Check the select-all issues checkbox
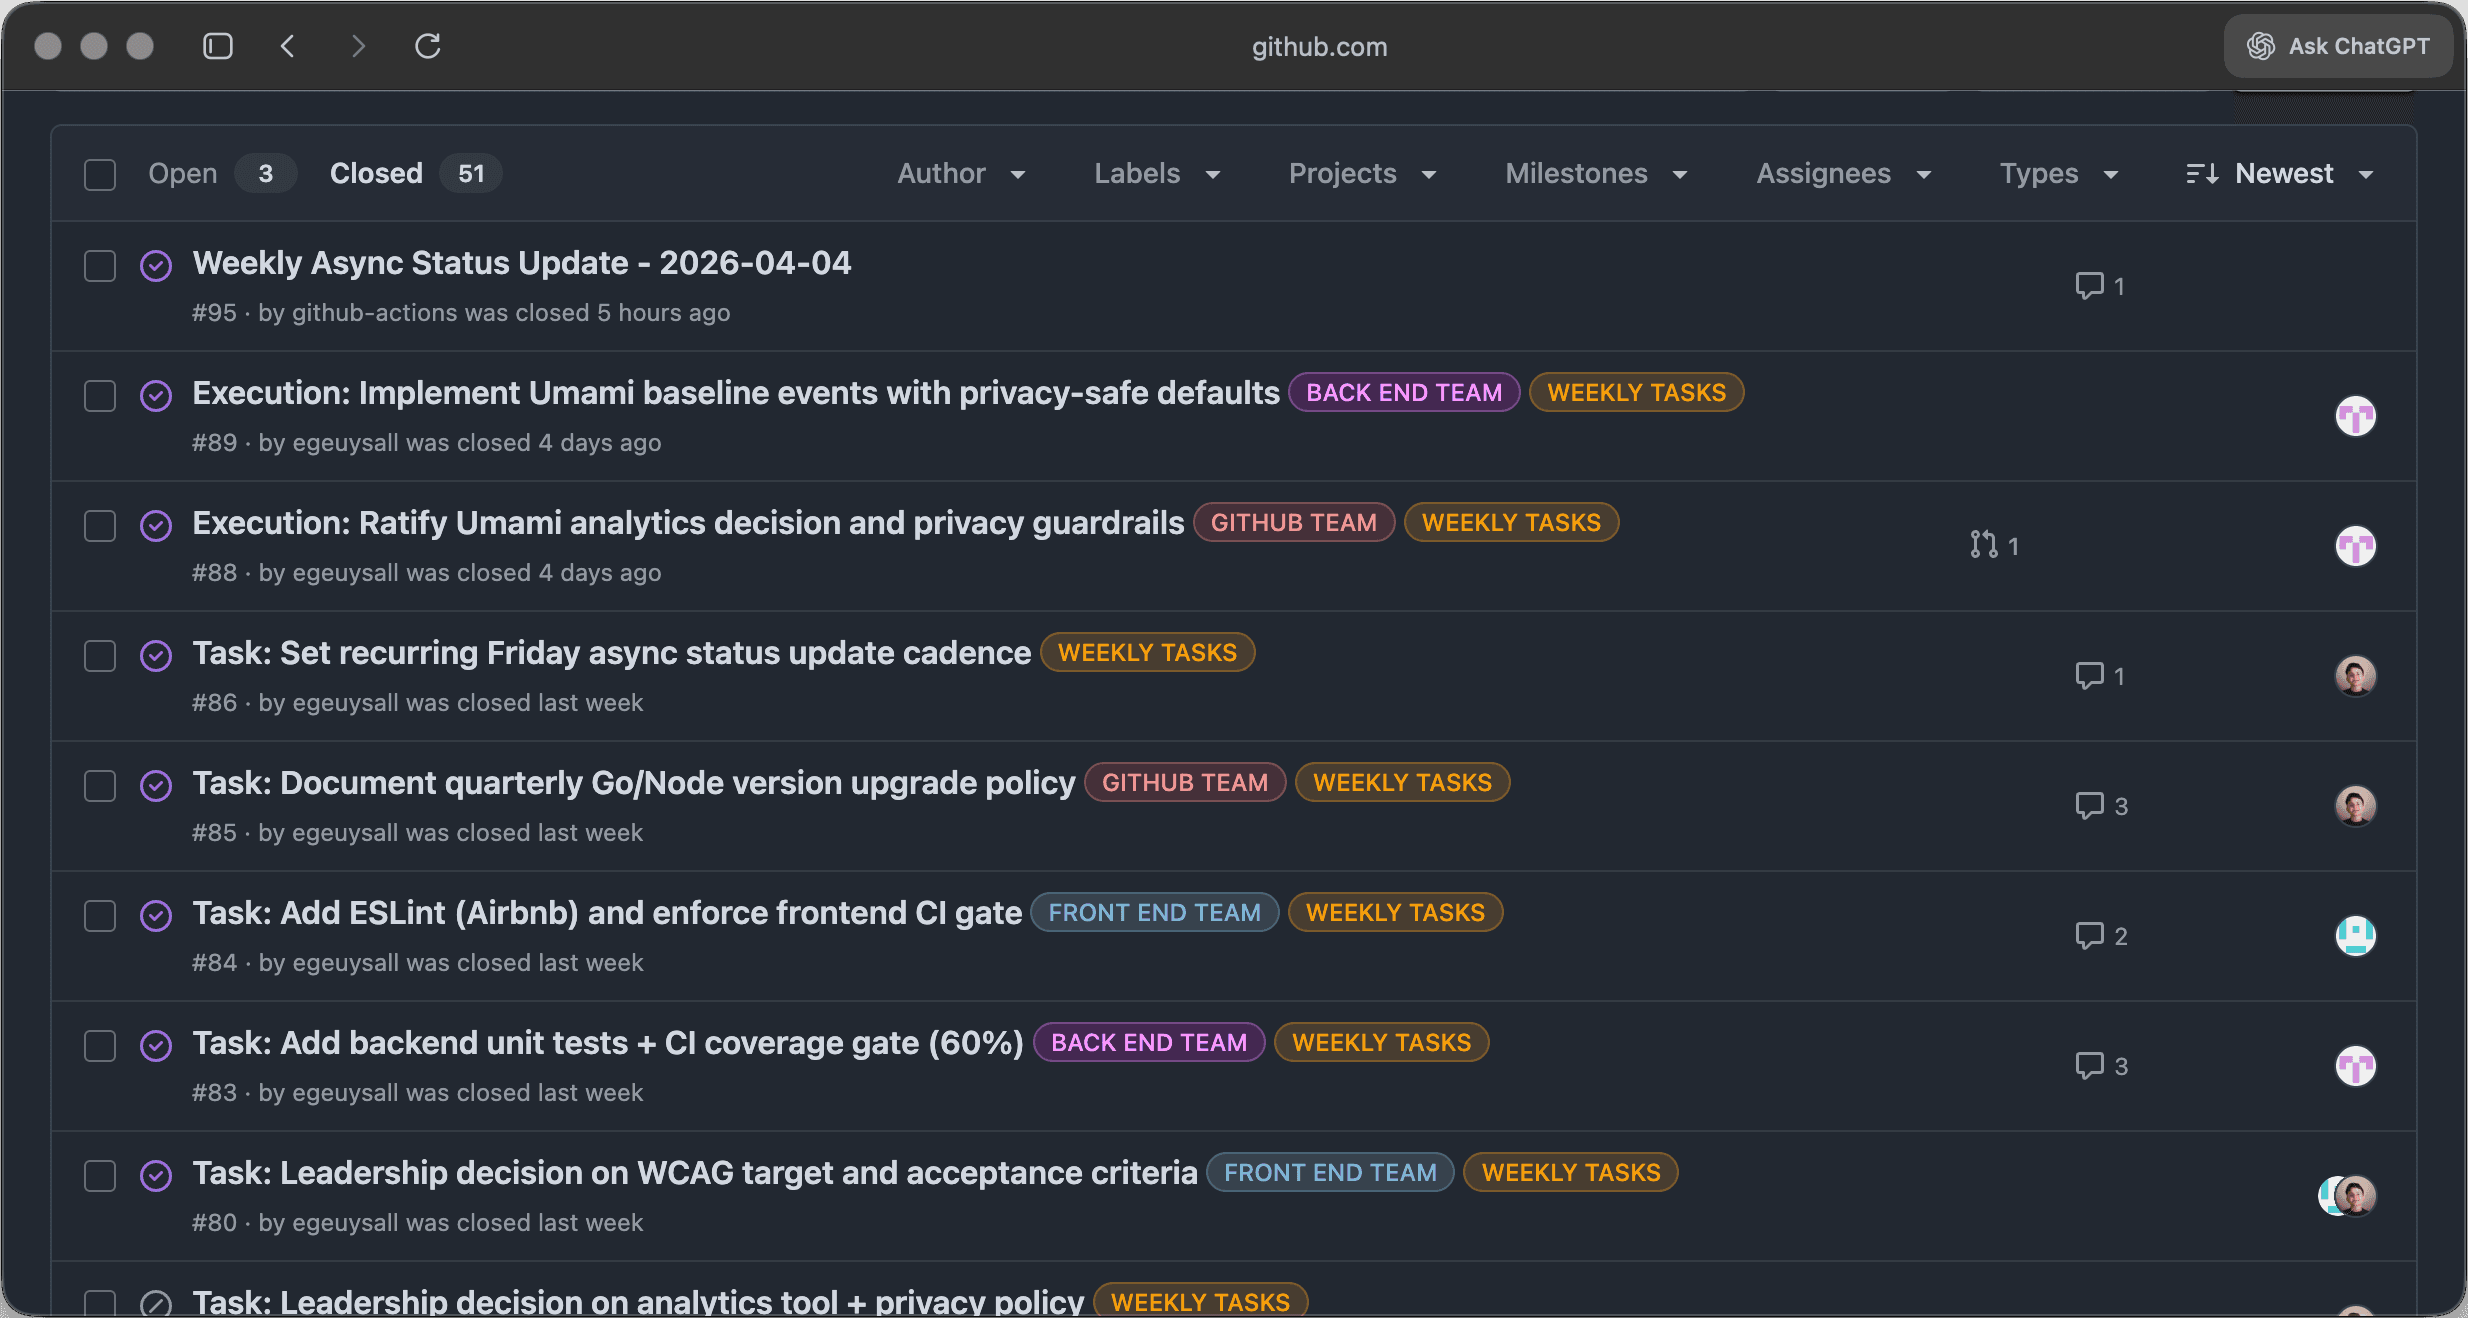This screenshot has width=2468, height=1318. [100, 174]
